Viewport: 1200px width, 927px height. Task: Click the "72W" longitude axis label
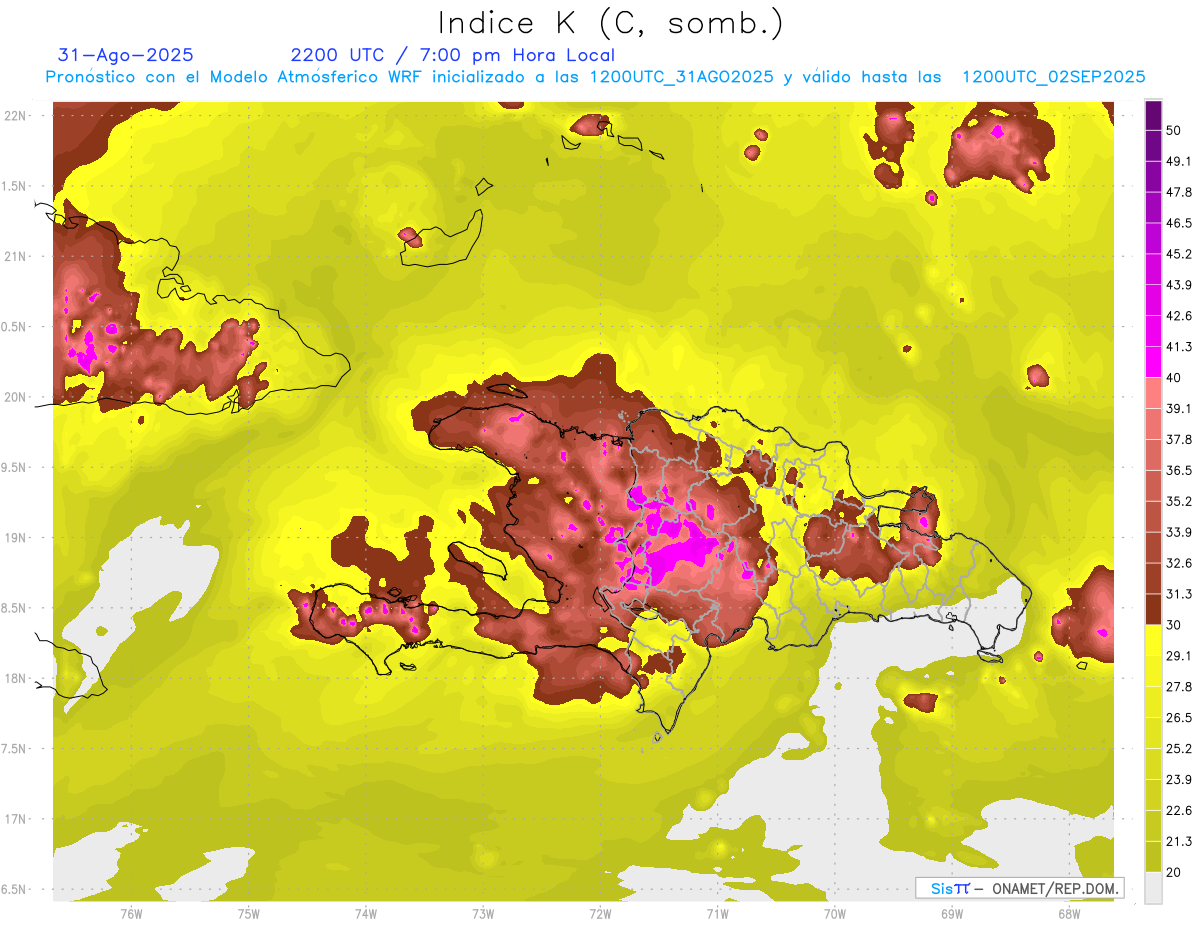pos(600,914)
